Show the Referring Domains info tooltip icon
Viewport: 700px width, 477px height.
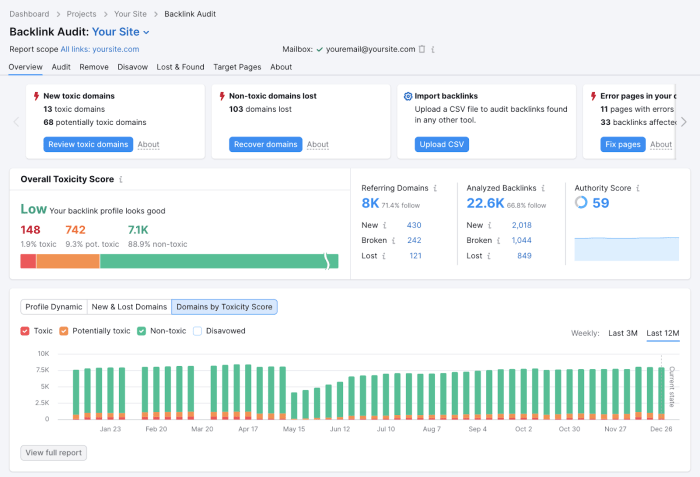coord(435,188)
